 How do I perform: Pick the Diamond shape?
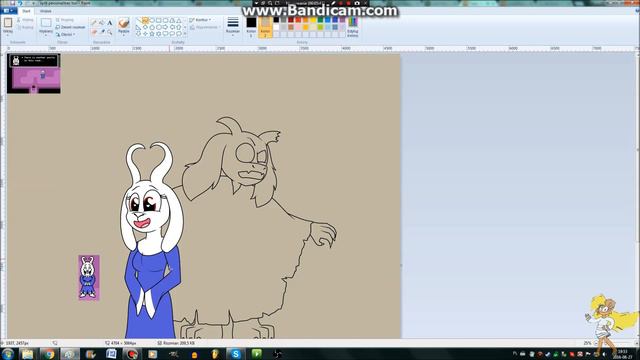pyautogui.click(x=145, y=27)
